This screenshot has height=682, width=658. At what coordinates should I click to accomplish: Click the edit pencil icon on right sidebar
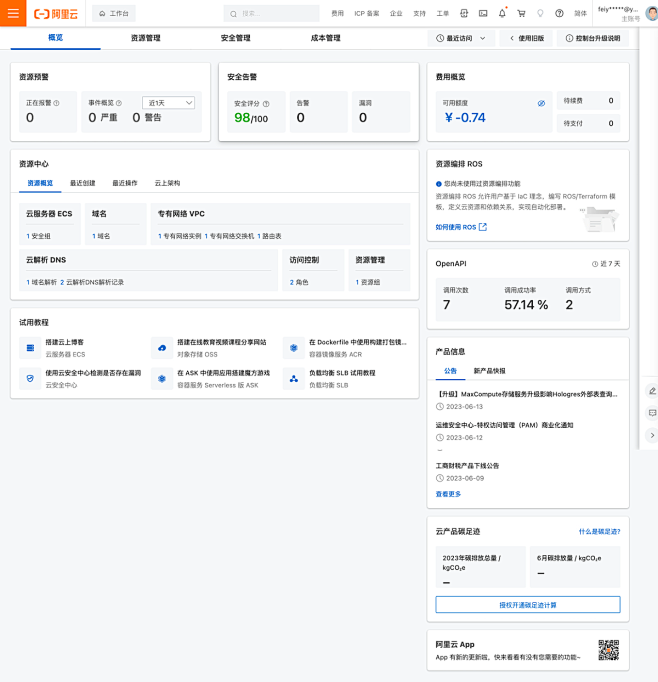652,390
